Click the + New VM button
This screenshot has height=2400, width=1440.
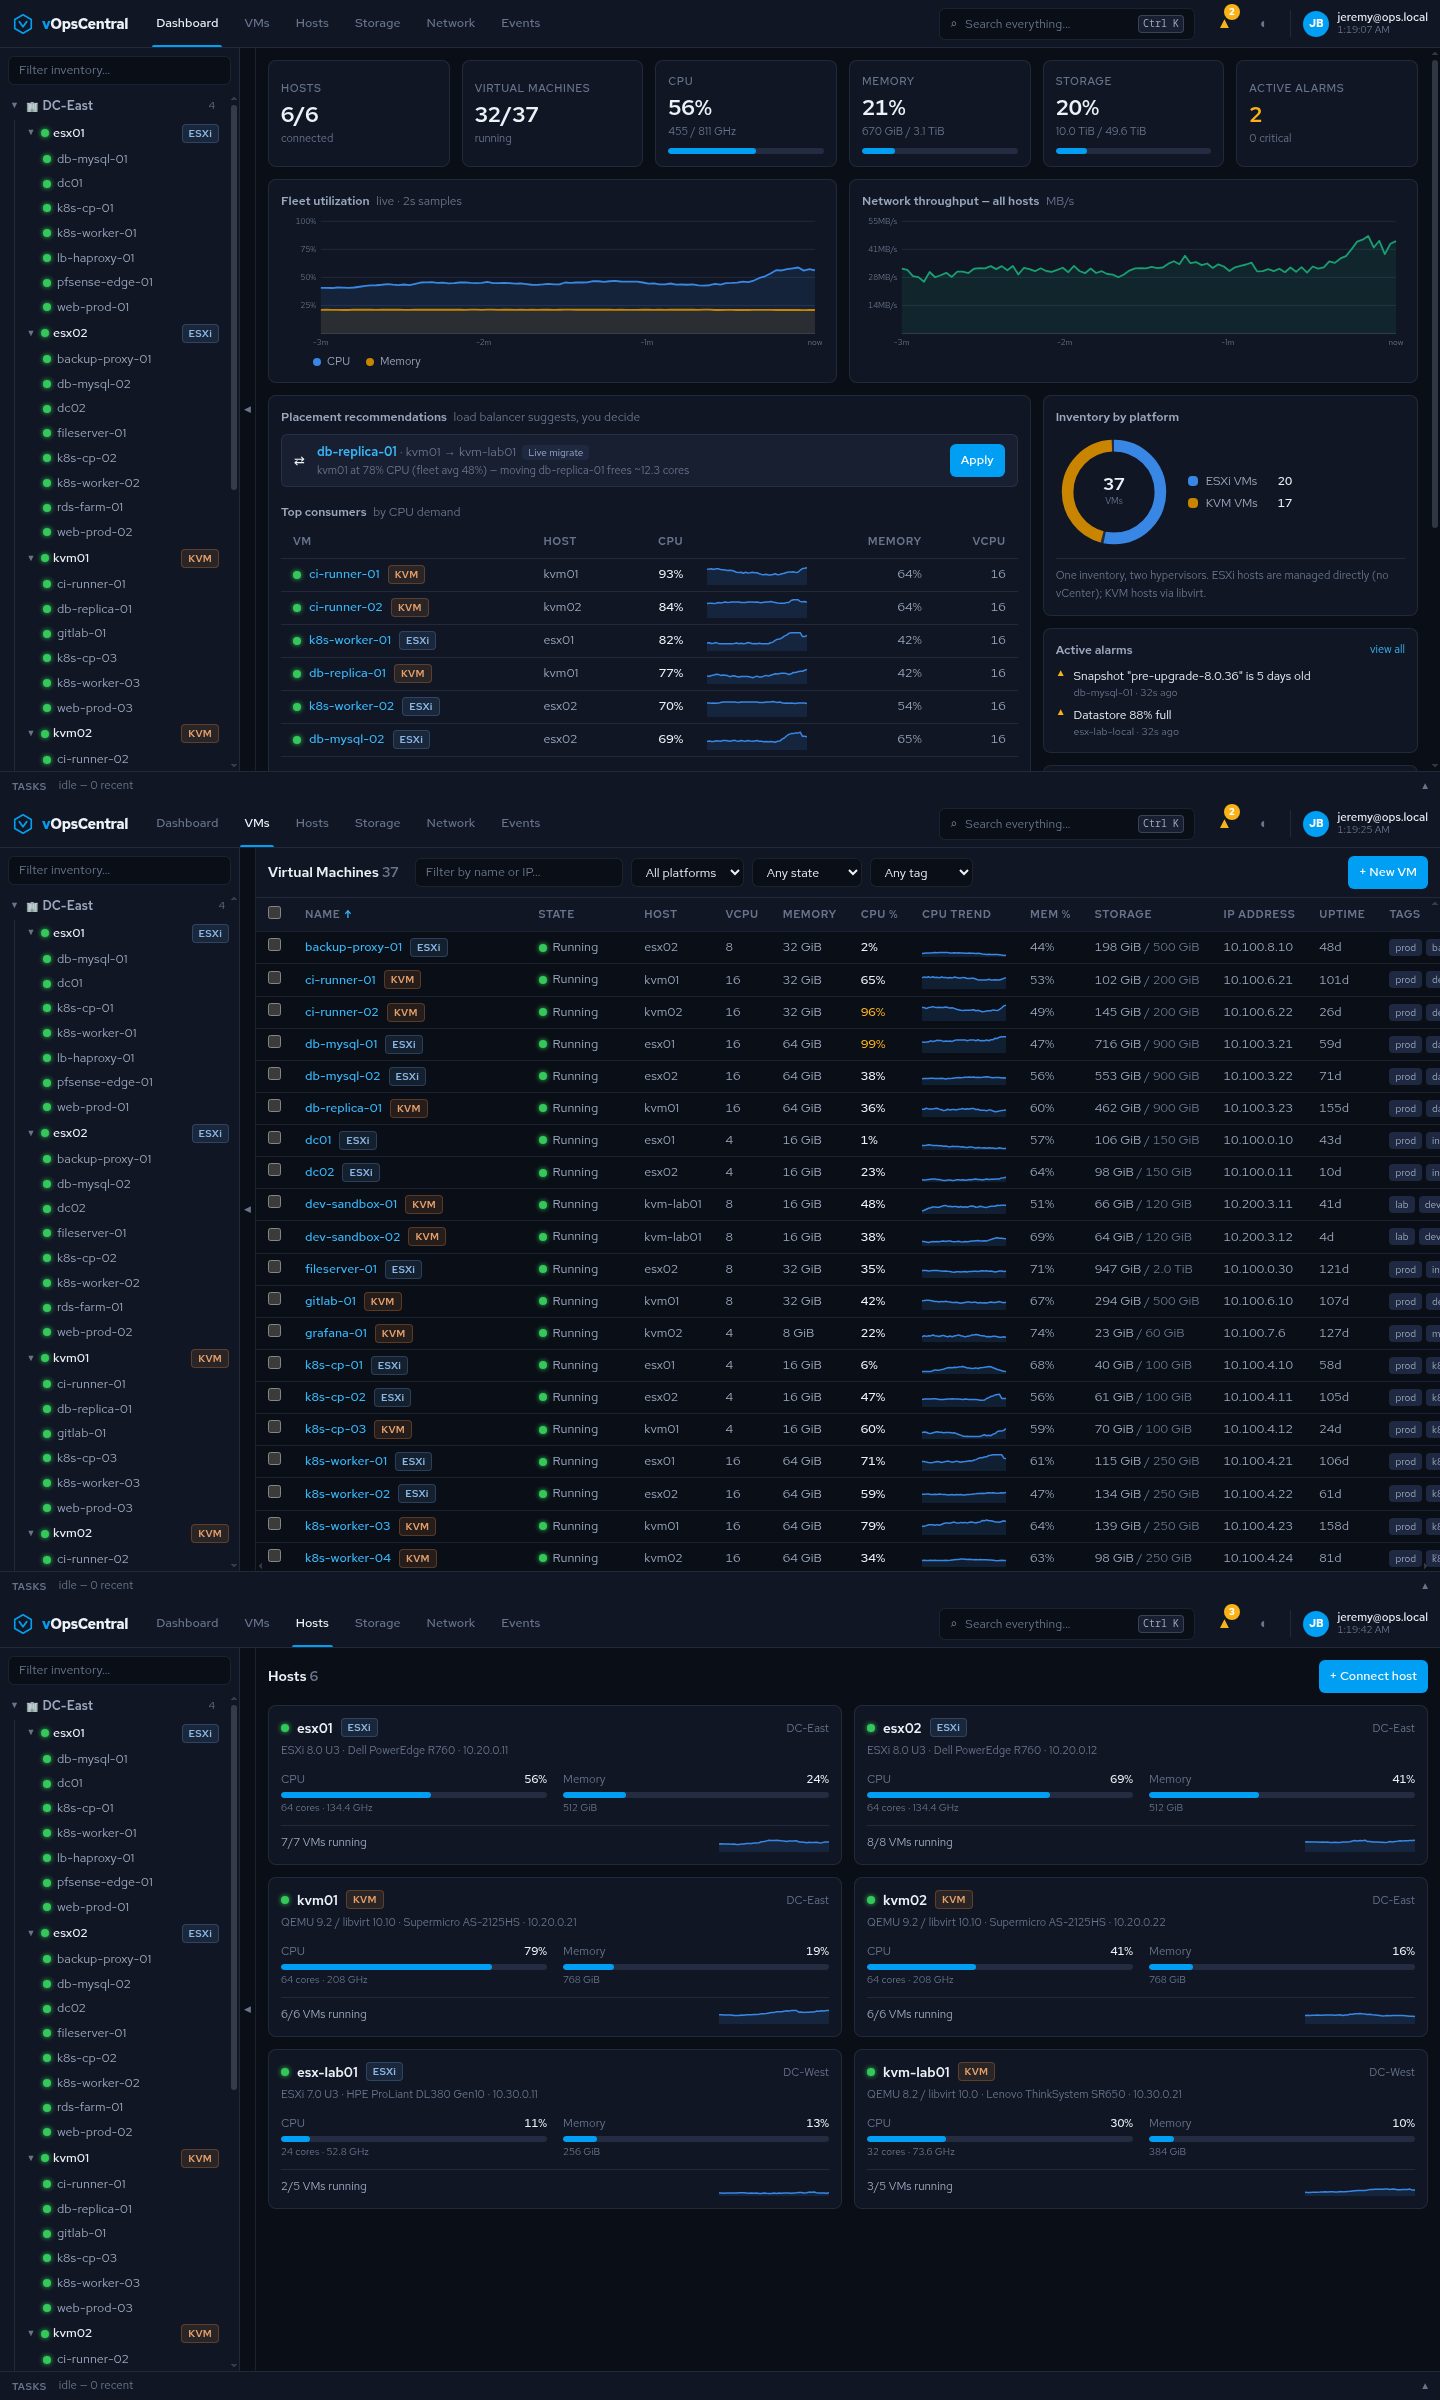click(x=1388, y=873)
